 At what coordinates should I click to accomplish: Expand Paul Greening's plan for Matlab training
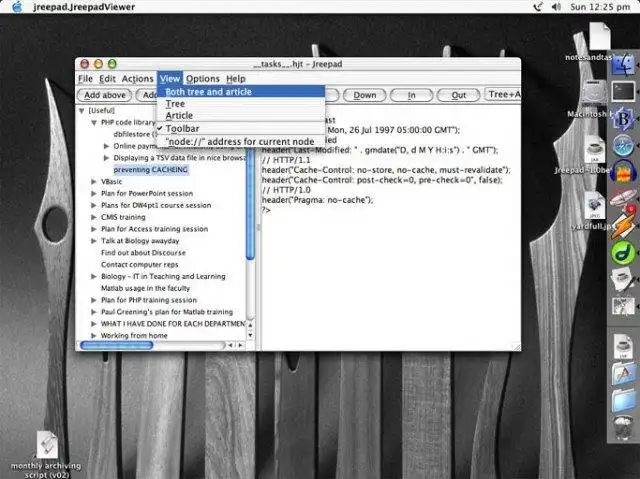click(x=93, y=312)
